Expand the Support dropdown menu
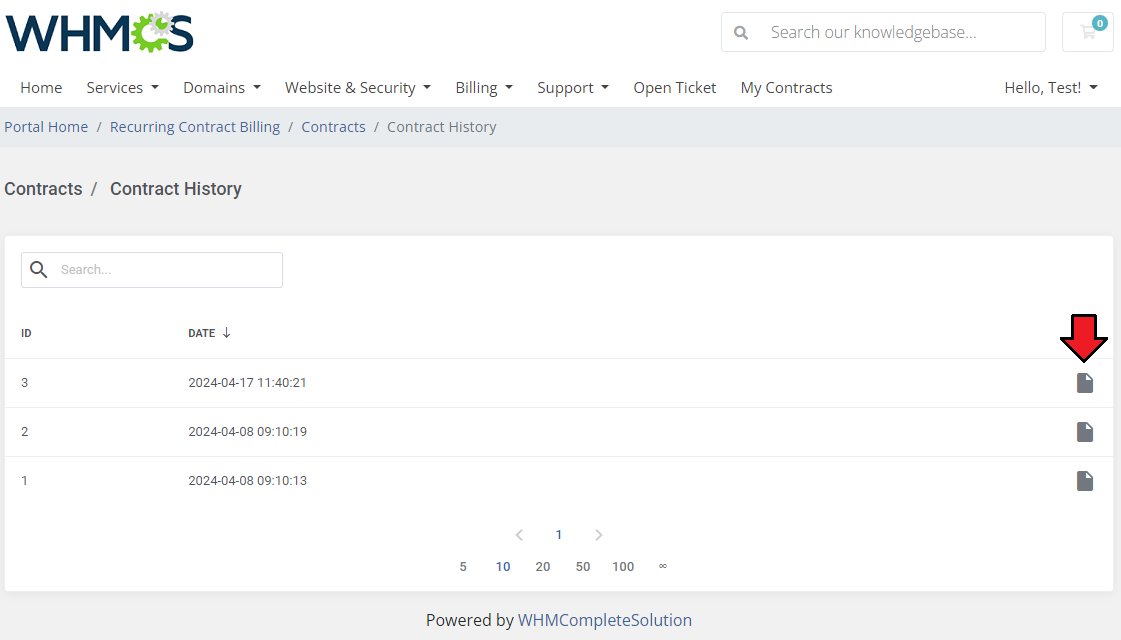This screenshot has width=1121, height=640. coord(573,88)
